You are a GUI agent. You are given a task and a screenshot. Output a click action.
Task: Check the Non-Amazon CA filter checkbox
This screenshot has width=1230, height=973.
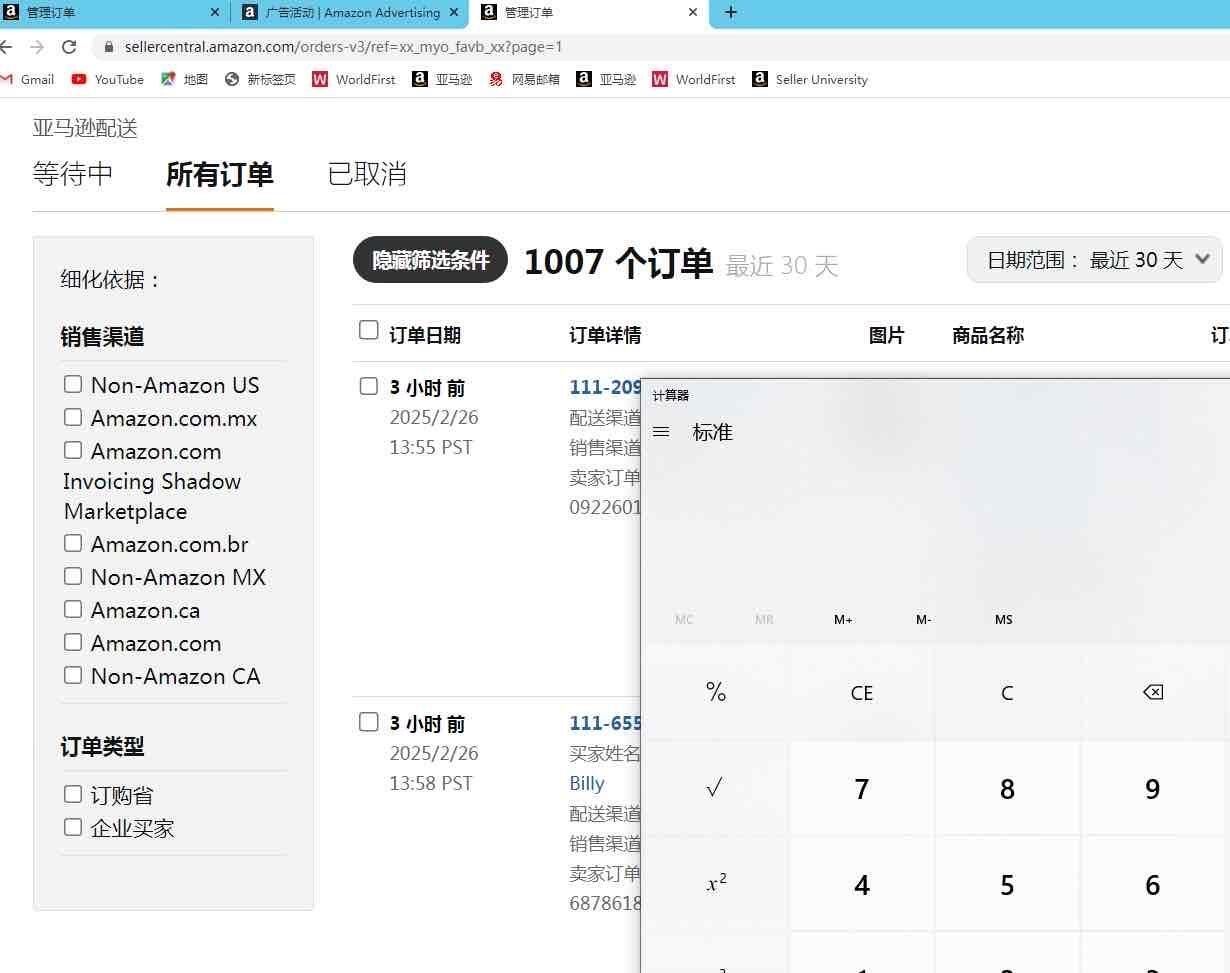73,675
